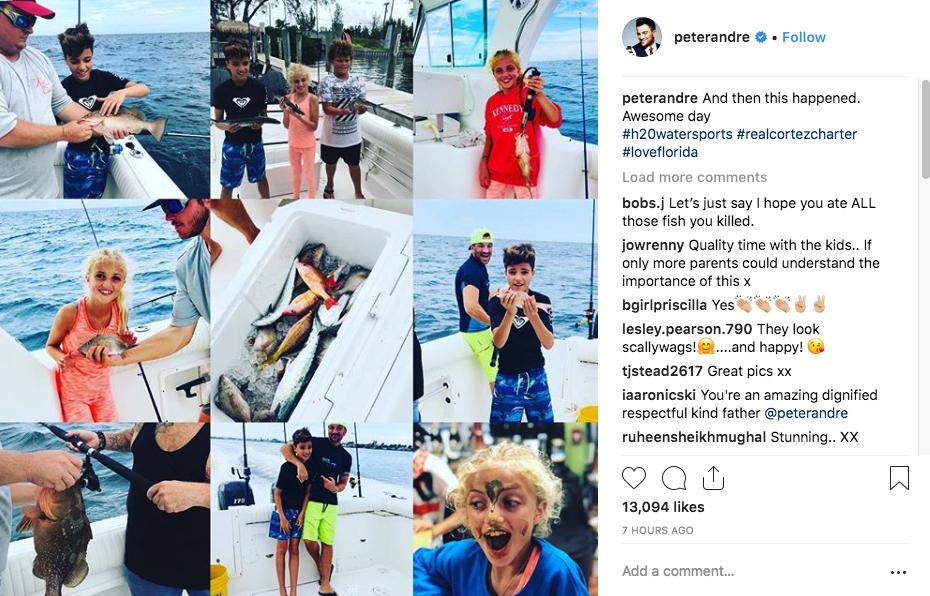Image resolution: width=930 pixels, height=596 pixels.
Task: Click the verified badge next to peterandre
Action: 760,37
